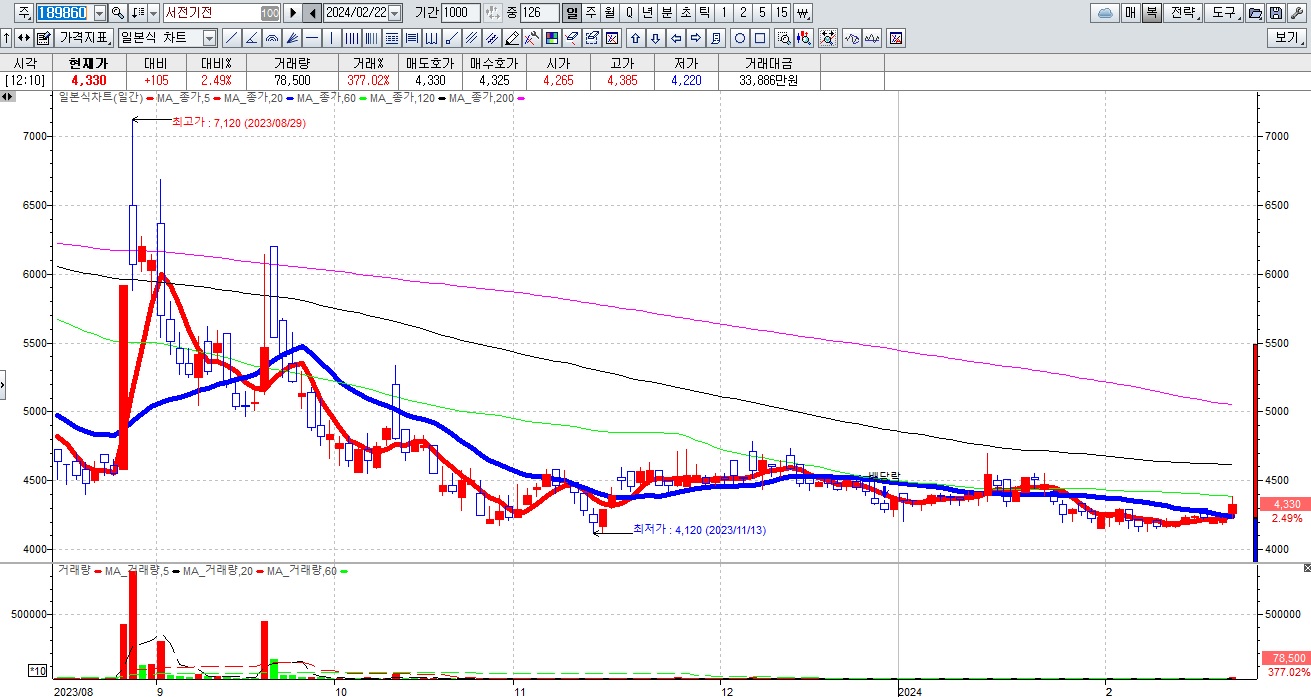Viewport: 1311px width, 697px height.
Task: Toggle the weekly (주) period button
Action: (590, 13)
